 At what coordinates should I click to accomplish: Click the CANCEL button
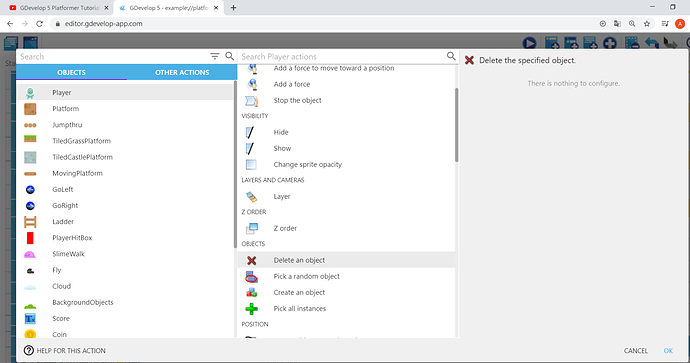click(635, 351)
